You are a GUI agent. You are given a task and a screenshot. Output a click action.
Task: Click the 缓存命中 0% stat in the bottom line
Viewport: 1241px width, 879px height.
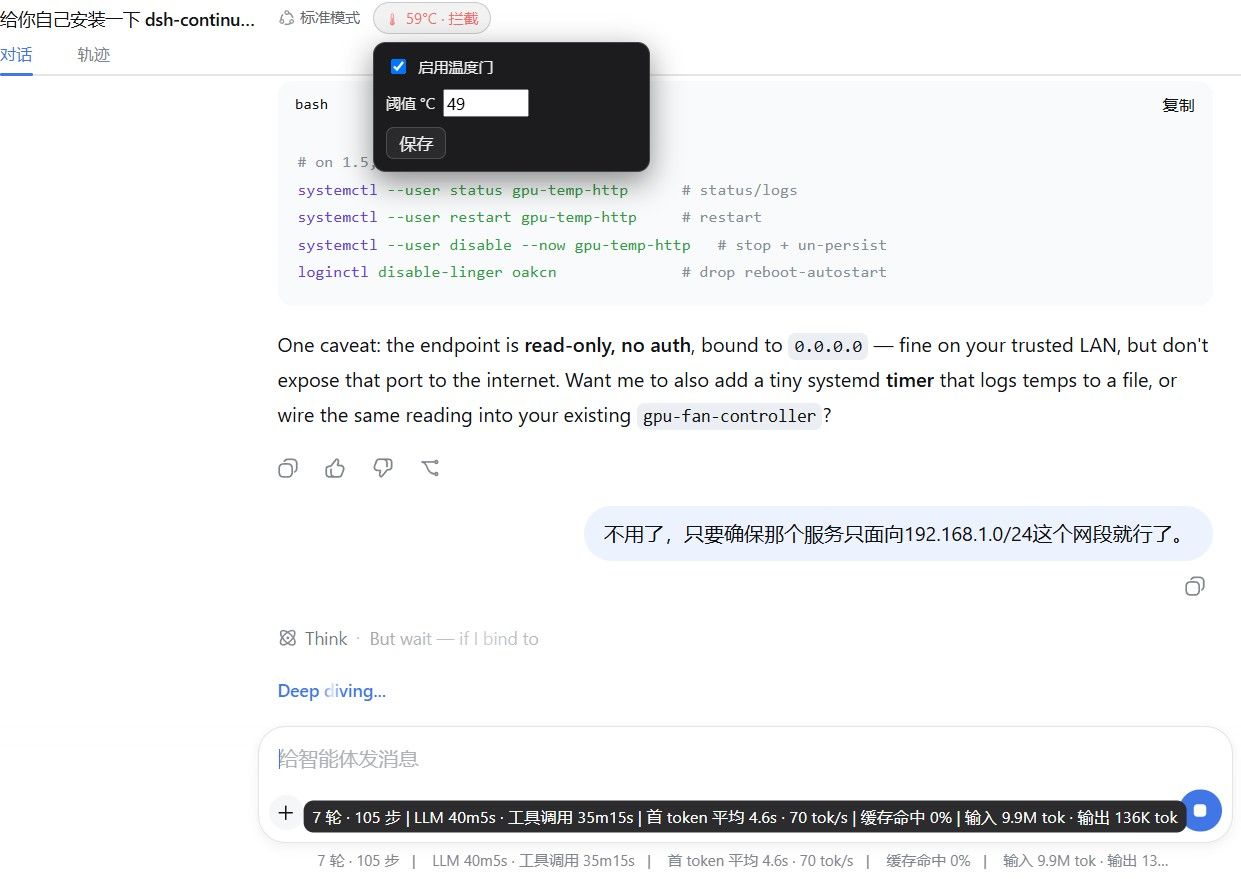click(x=928, y=860)
